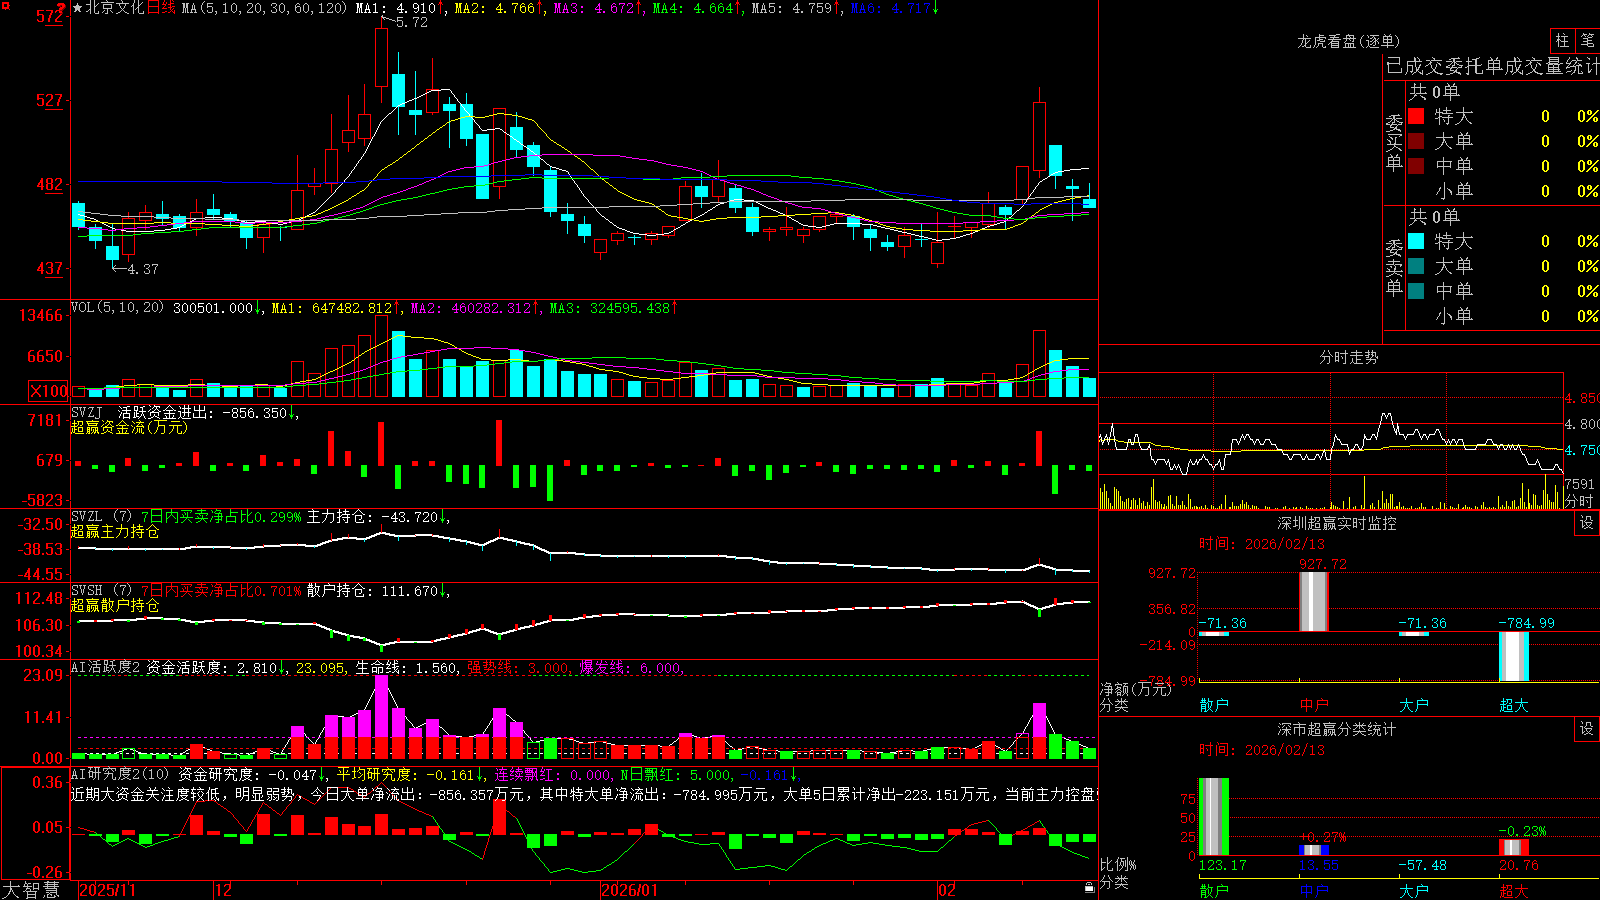This screenshot has width=1600, height=900.
Task: Click the 时间: 2026/02/13 in 实时监控 panel
Action: tap(1262, 544)
